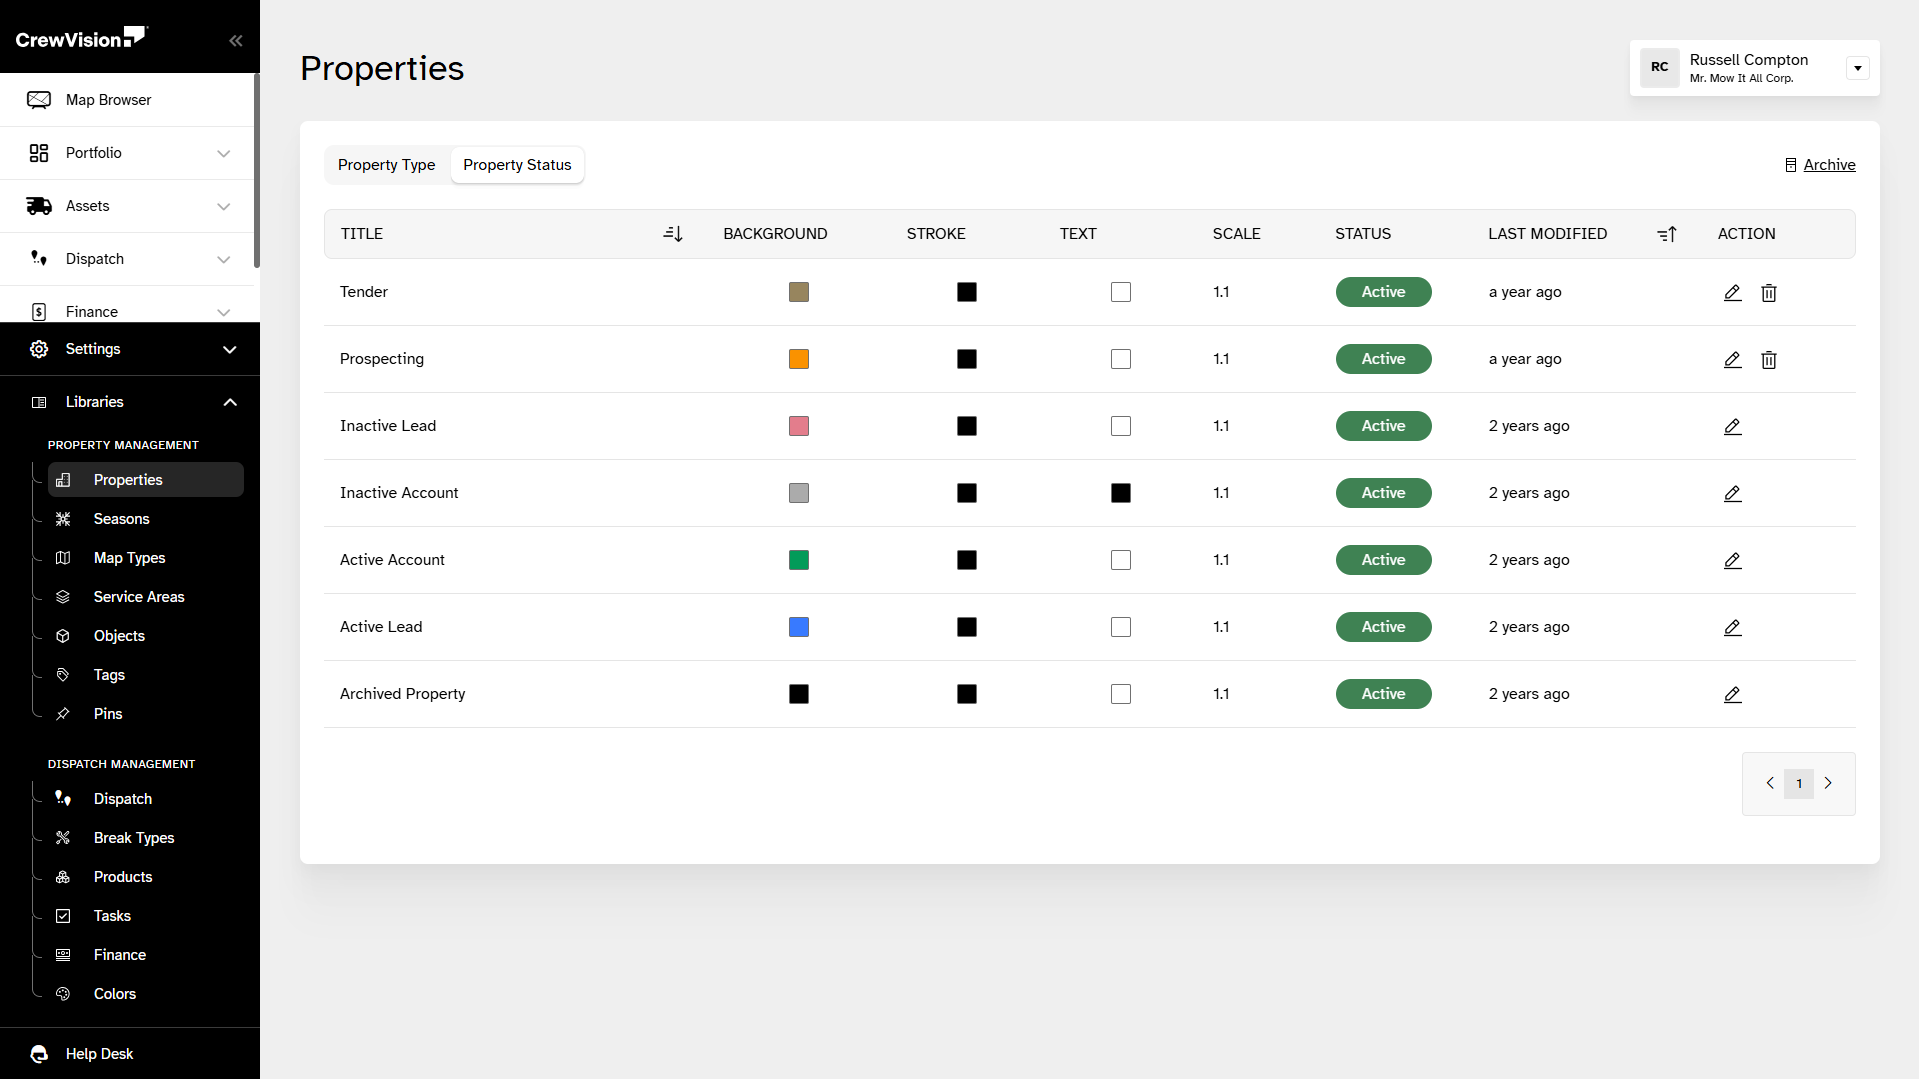1919x1079 pixels.
Task: Click the Products icon
Action: [63, 877]
